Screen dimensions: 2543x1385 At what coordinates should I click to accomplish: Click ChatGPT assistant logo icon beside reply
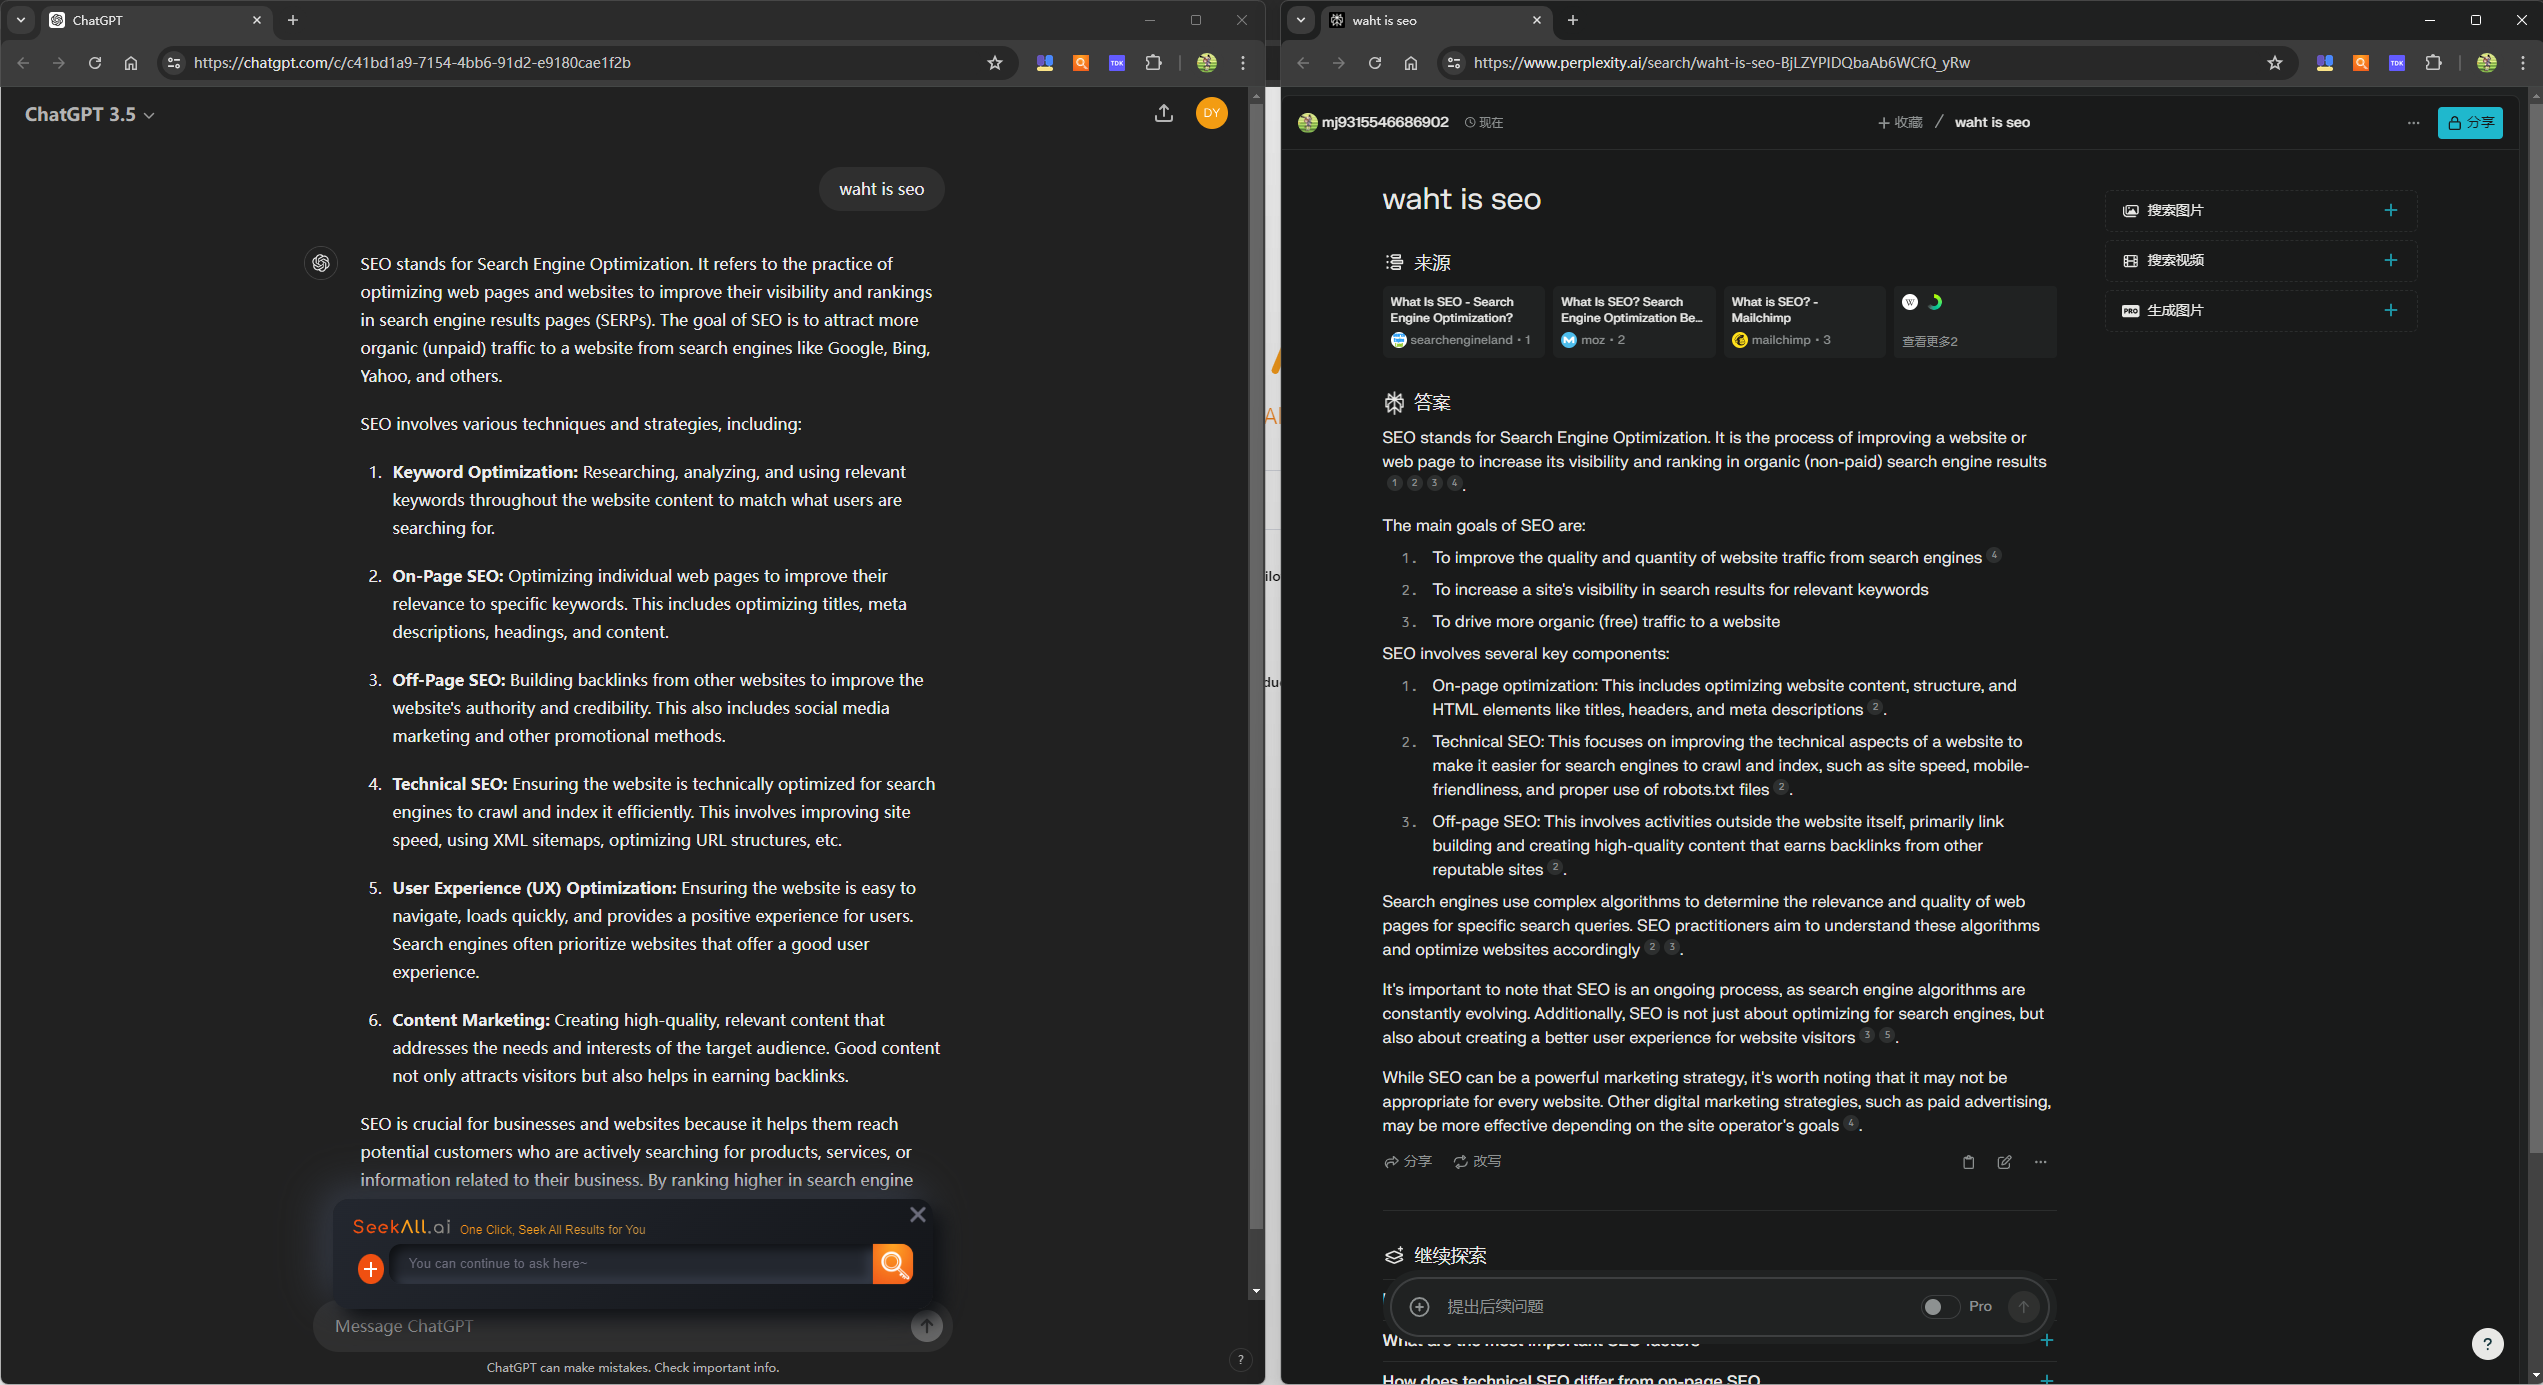[321, 263]
